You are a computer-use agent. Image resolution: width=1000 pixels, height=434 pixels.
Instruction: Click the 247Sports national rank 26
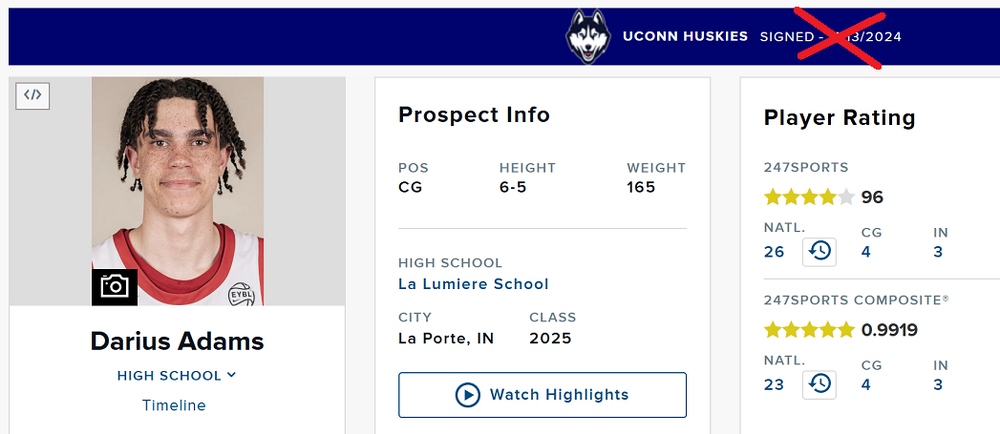[x=774, y=251]
